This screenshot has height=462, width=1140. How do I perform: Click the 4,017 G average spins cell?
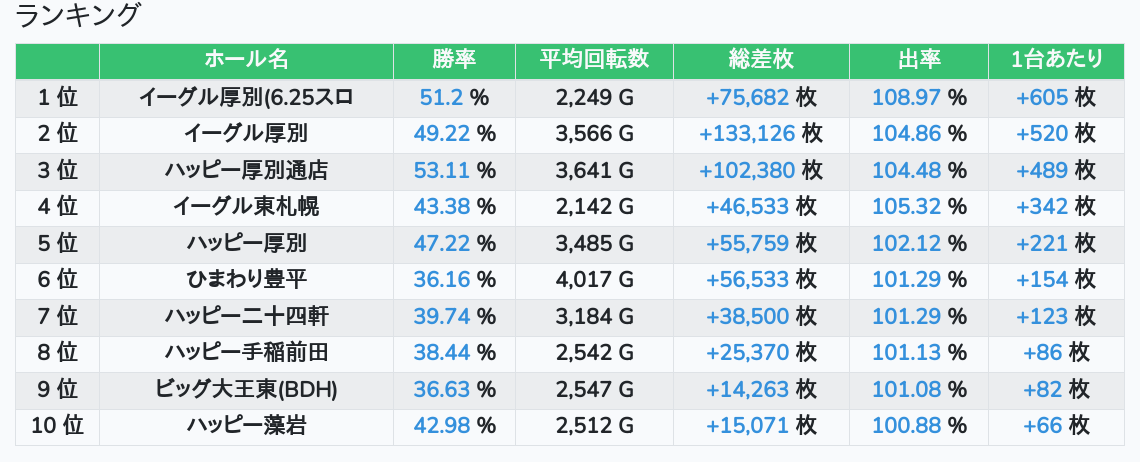pyautogui.click(x=594, y=280)
